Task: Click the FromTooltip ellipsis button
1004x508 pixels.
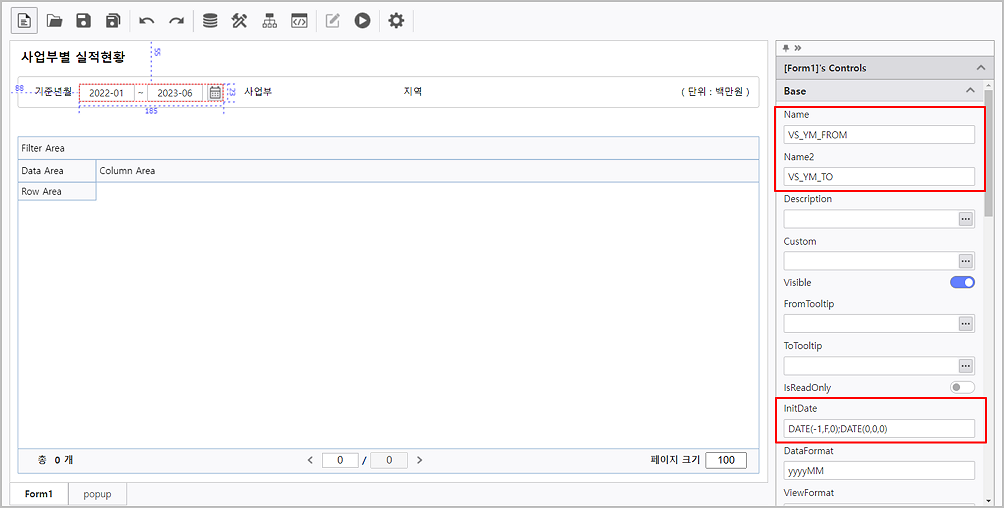Action: click(966, 324)
